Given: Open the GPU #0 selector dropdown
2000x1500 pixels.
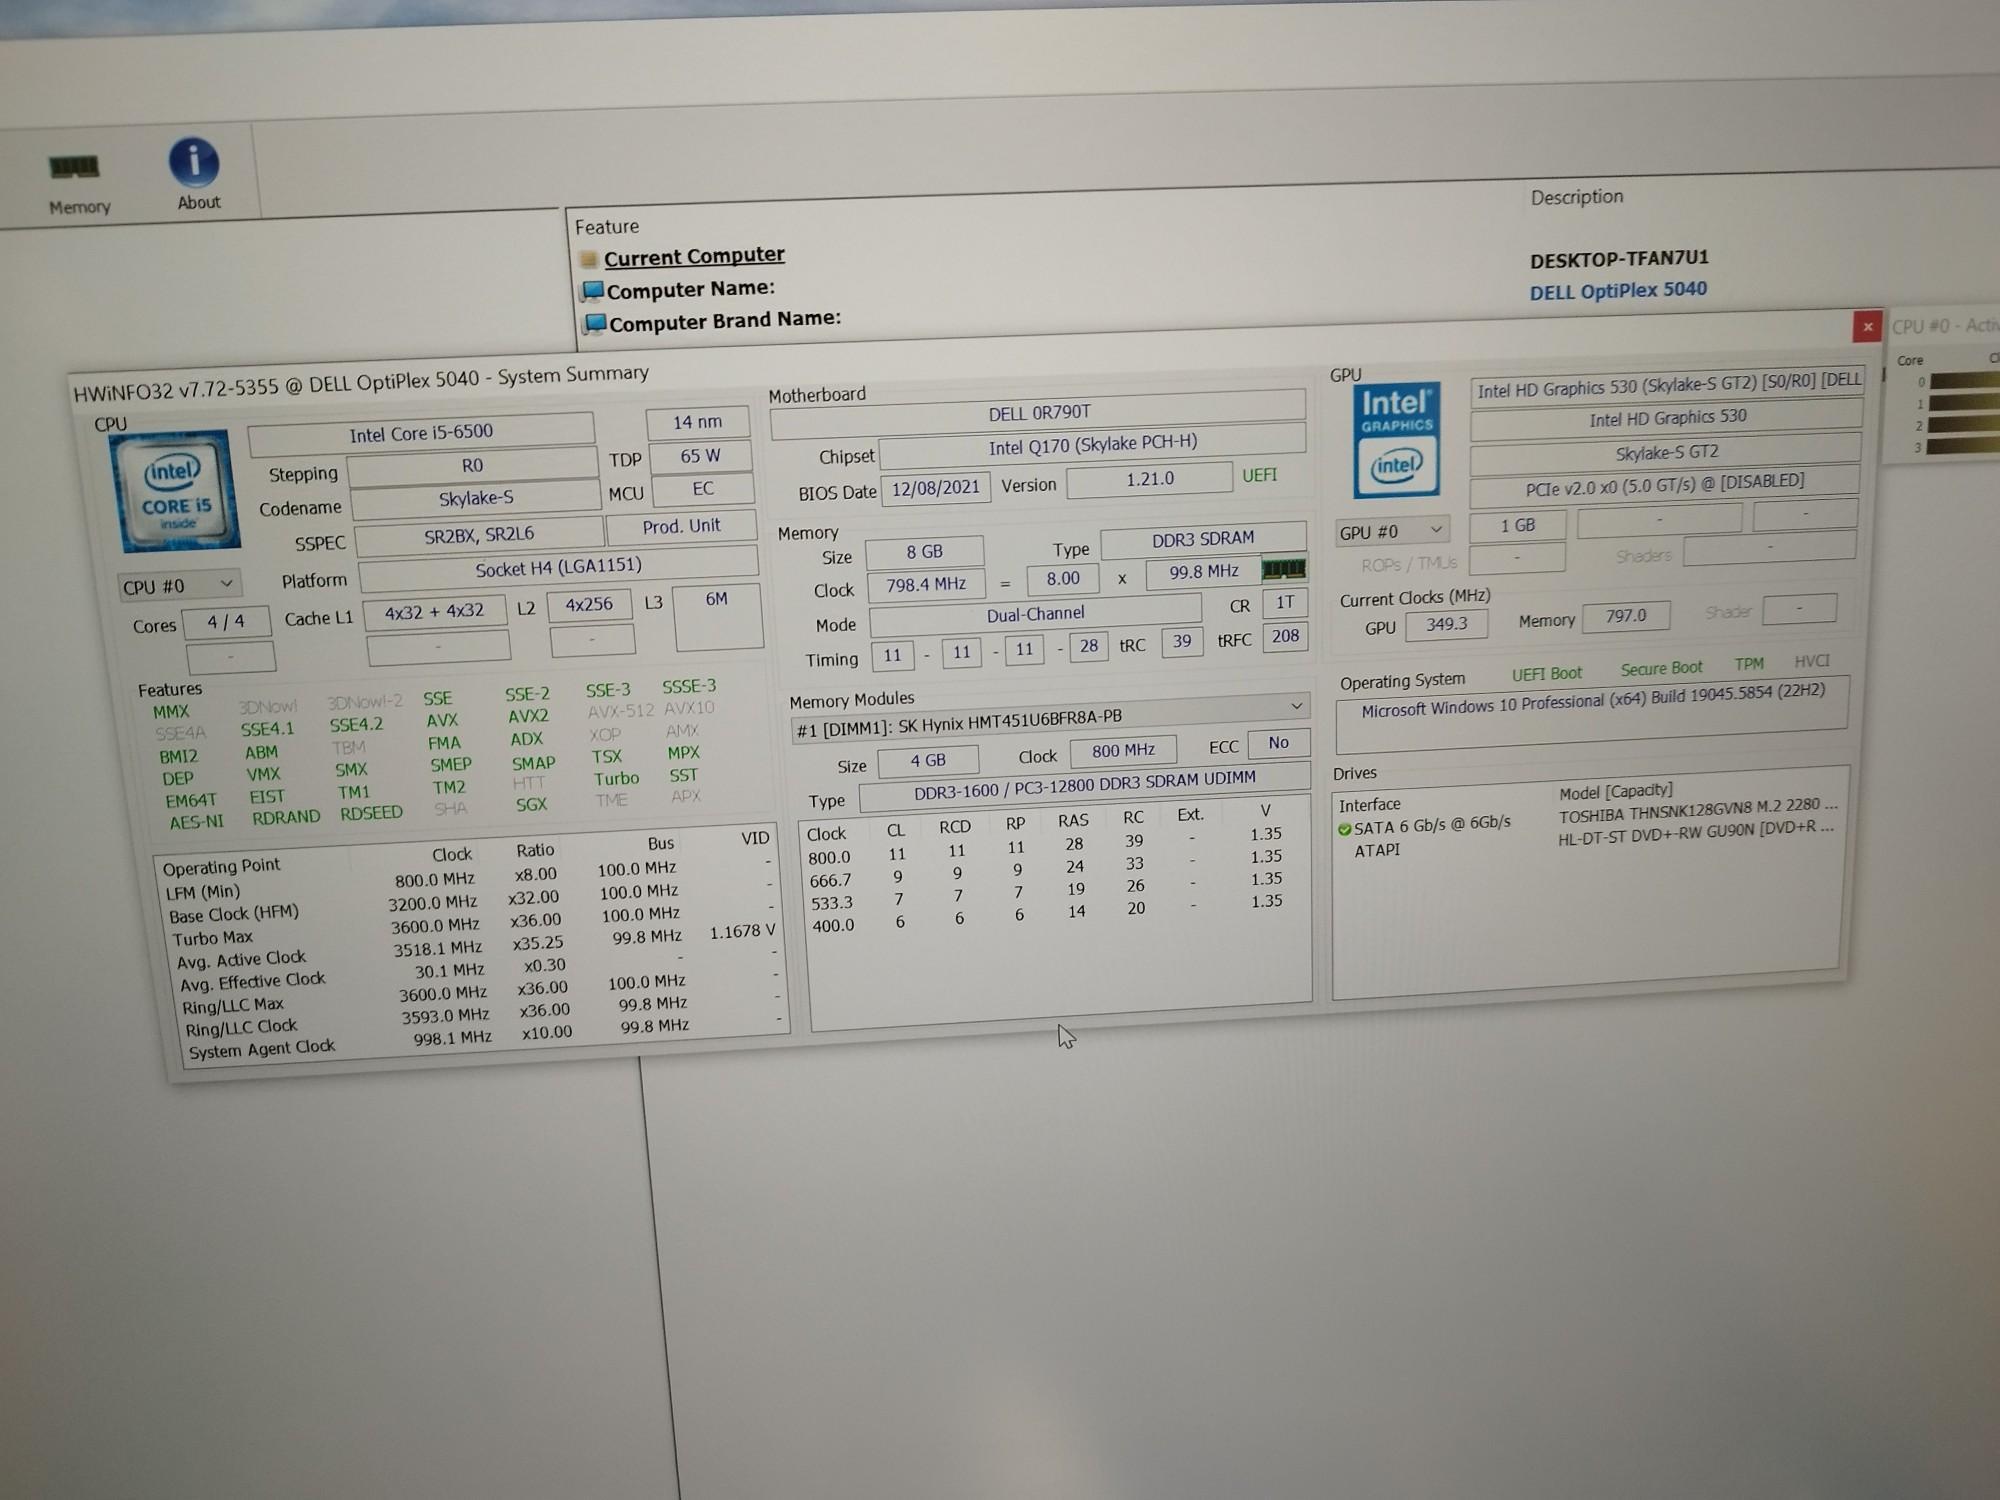Looking at the screenshot, I should coord(1391,531).
